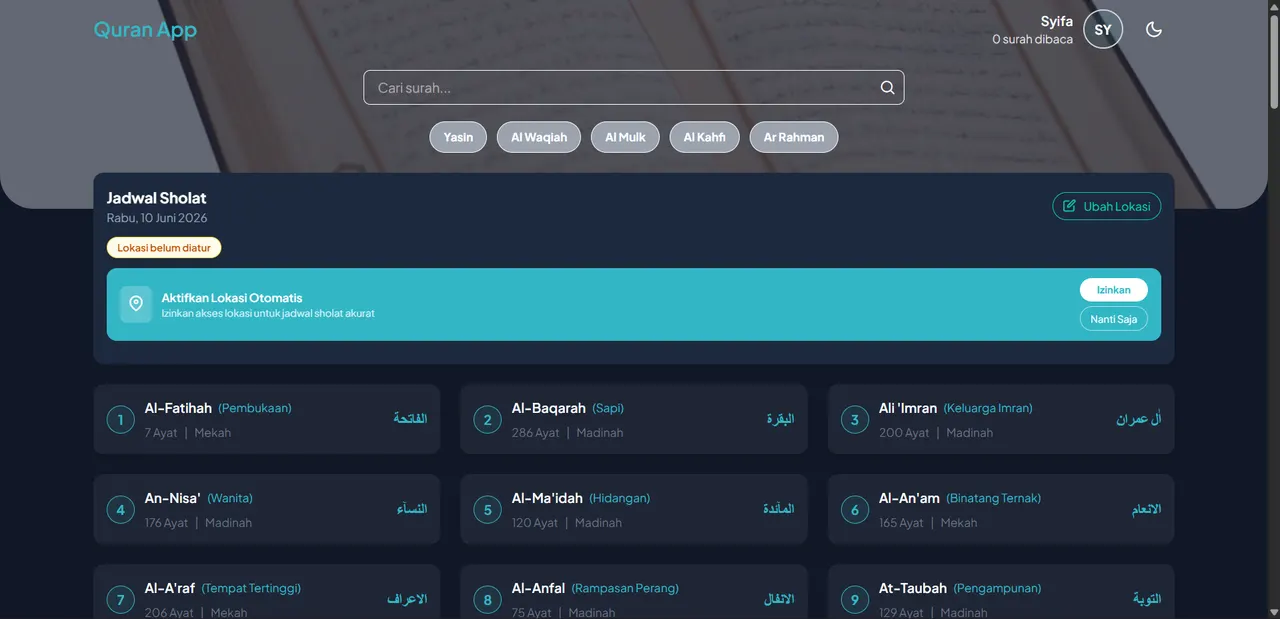Click the Arabic name on the Al-Fatihah card
Screen dimensions: 1280x619
[x=410, y=419]
